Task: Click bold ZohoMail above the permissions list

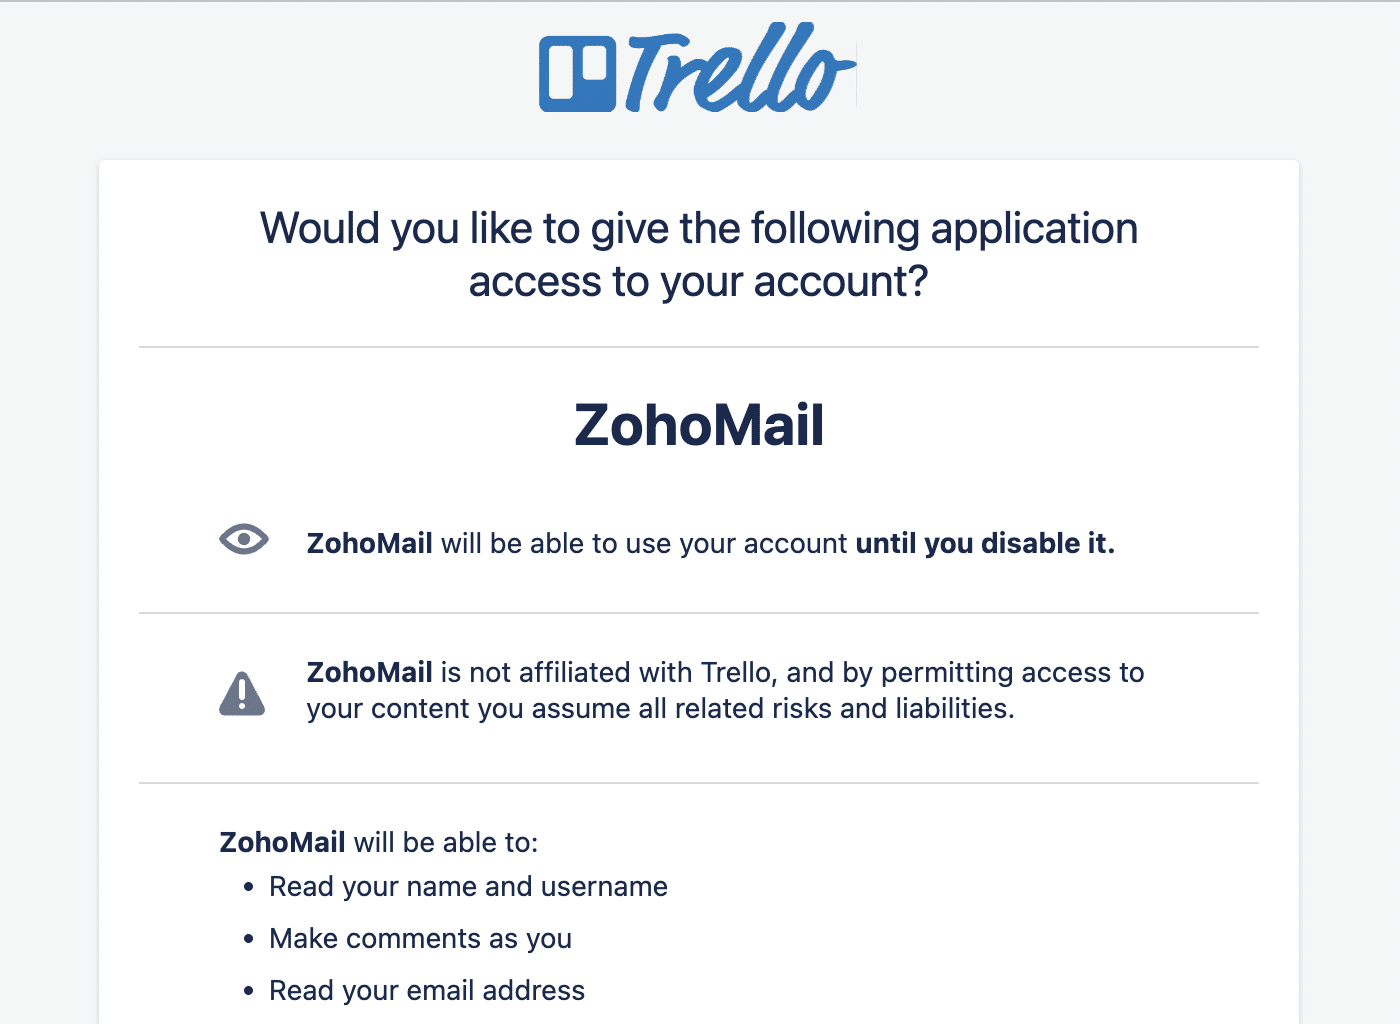Action: coord(282,842)
